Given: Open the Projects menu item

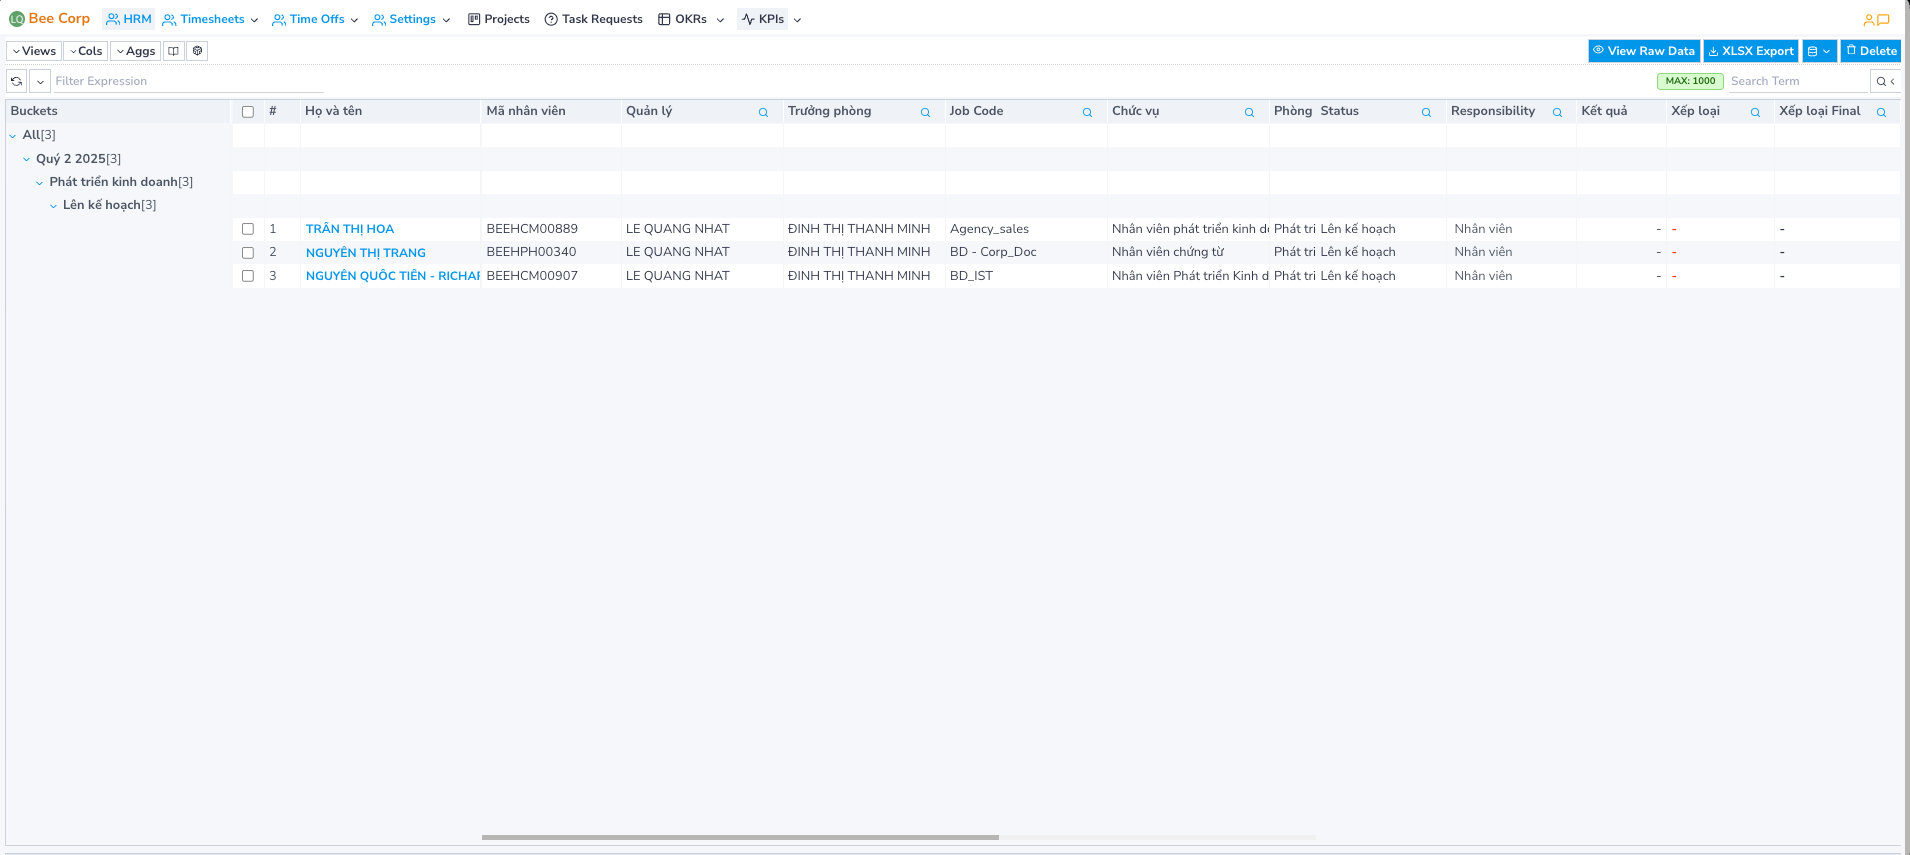Looking at the screenshot, I should tap(499, 19).
